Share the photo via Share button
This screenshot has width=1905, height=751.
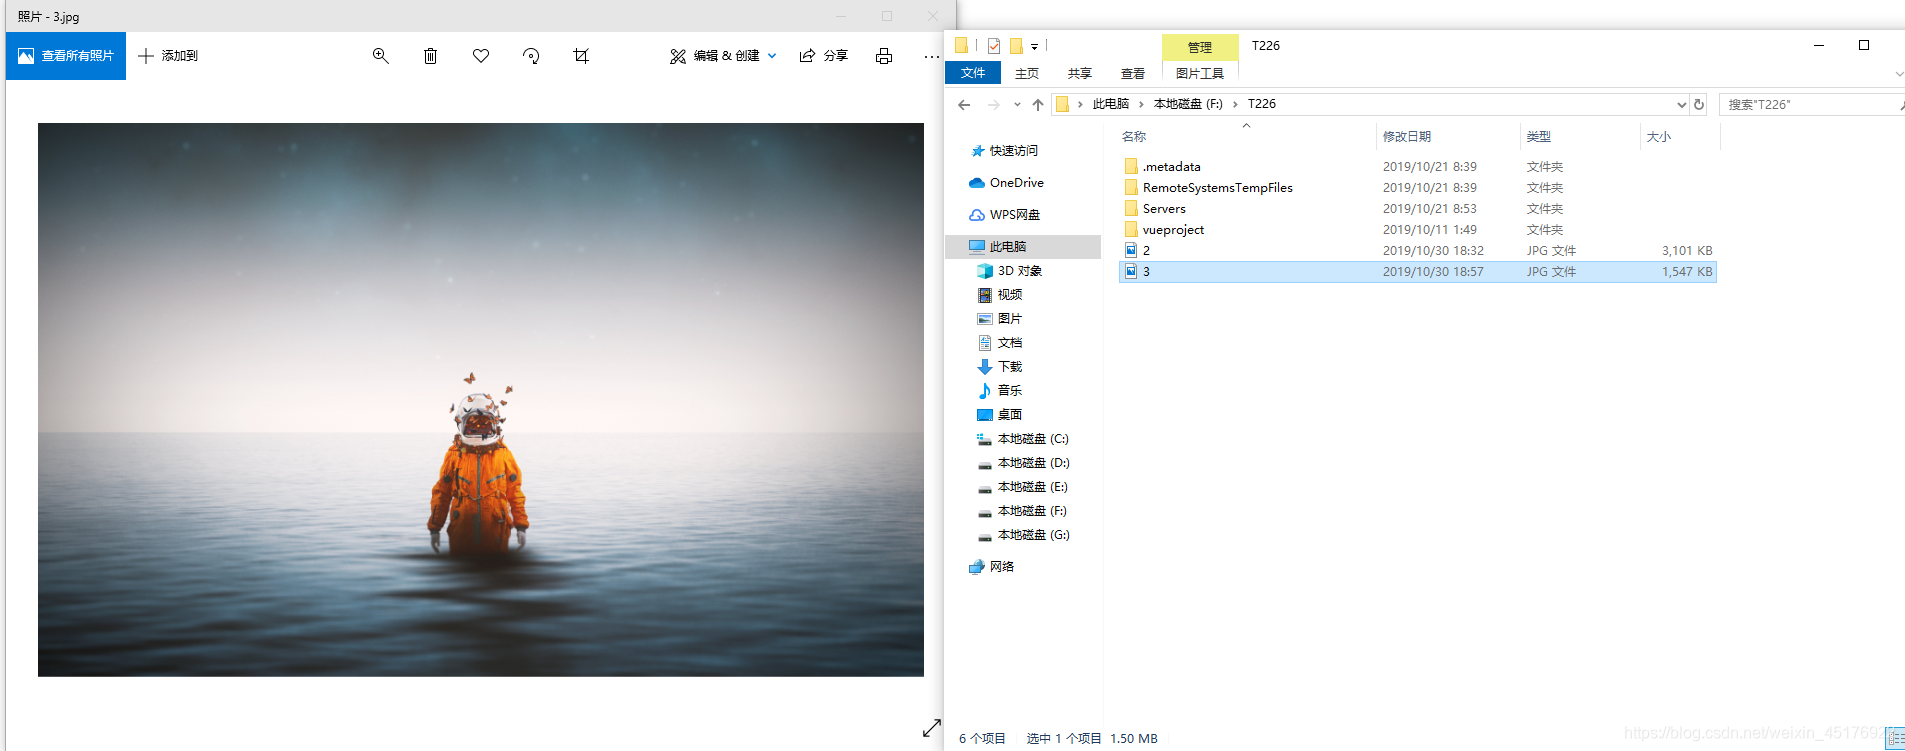[824, 56]
